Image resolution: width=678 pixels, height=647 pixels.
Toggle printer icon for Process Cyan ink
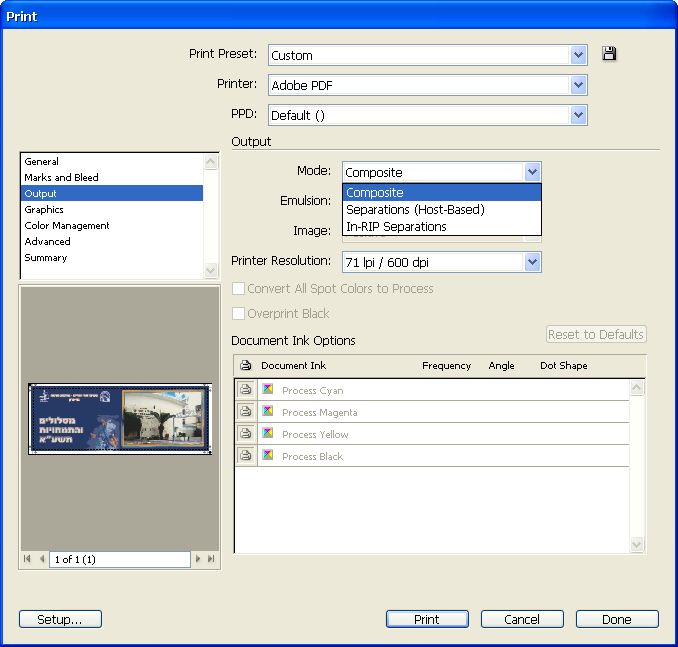coord(245,390)
